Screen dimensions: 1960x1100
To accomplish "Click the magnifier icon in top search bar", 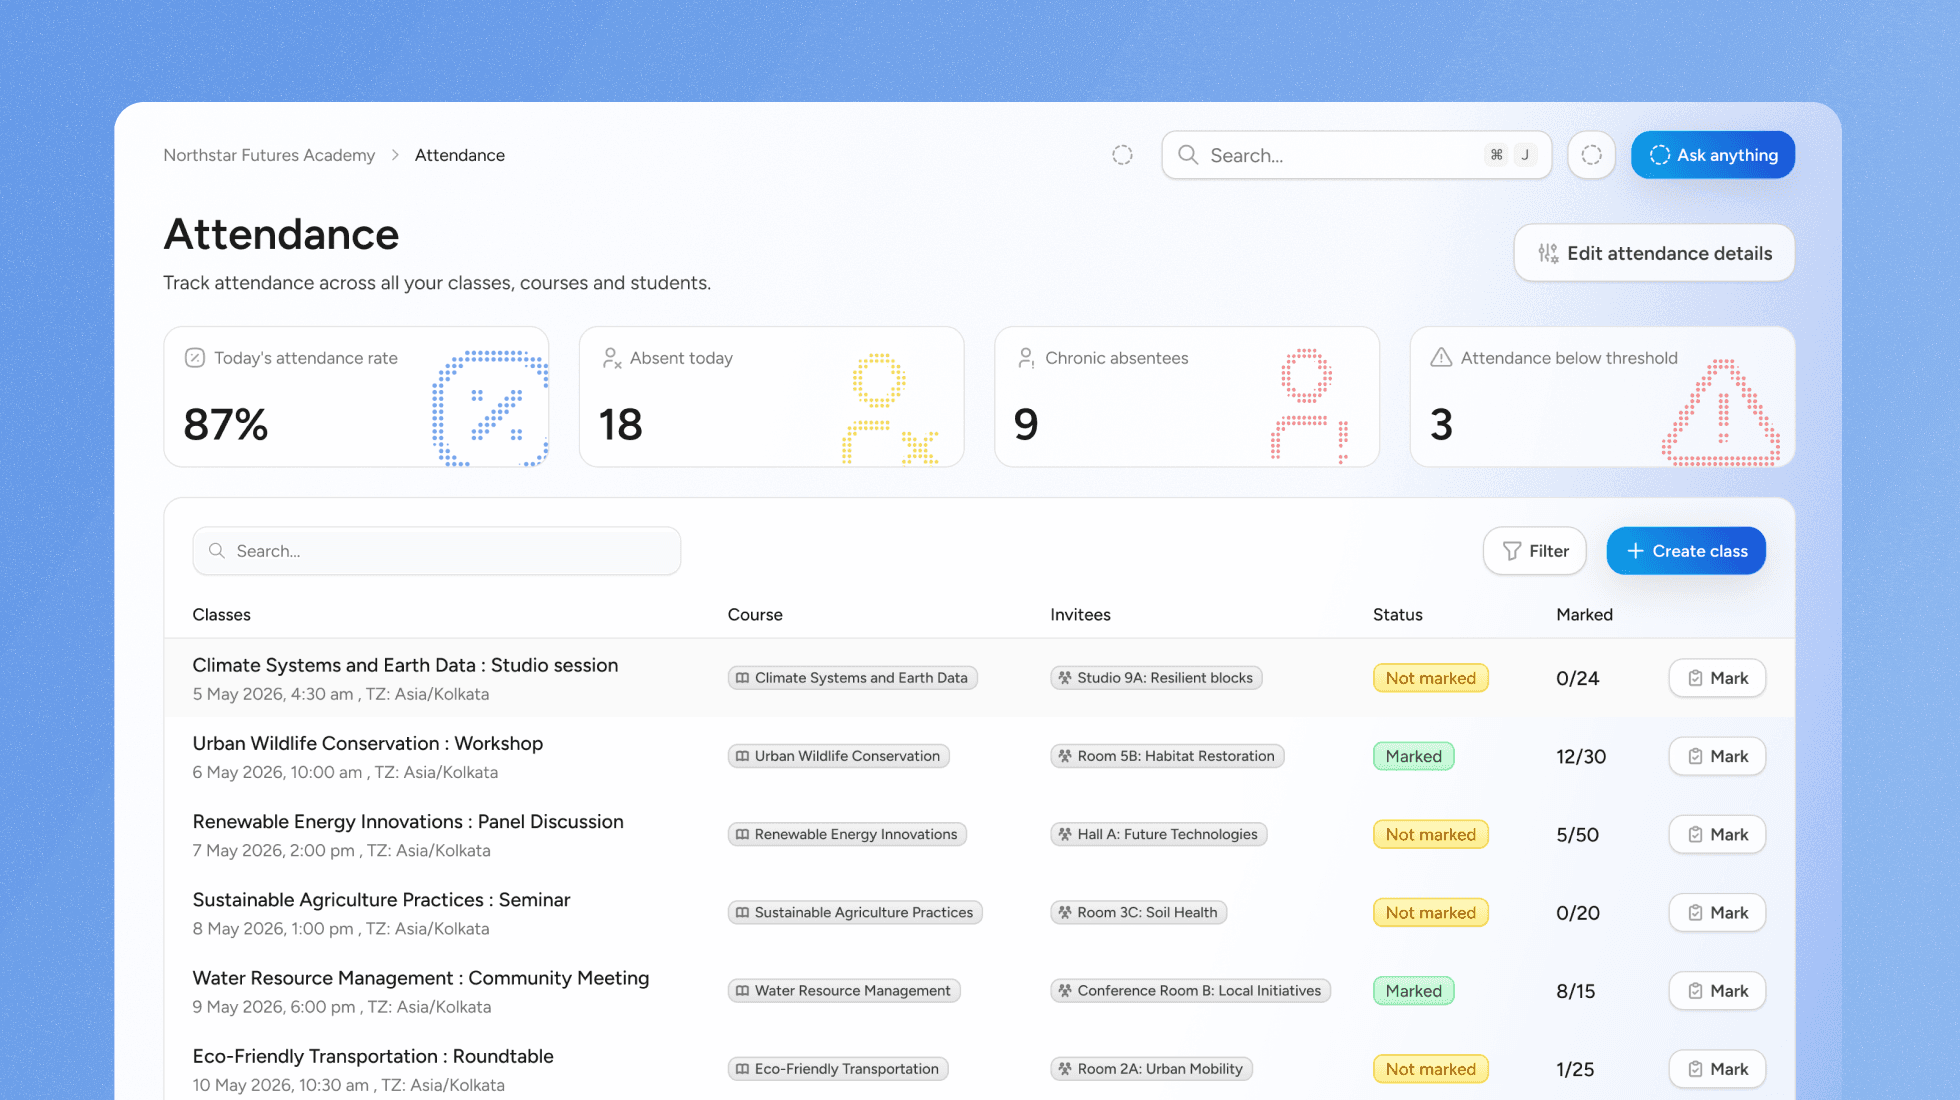I will tap(1188, 155).
